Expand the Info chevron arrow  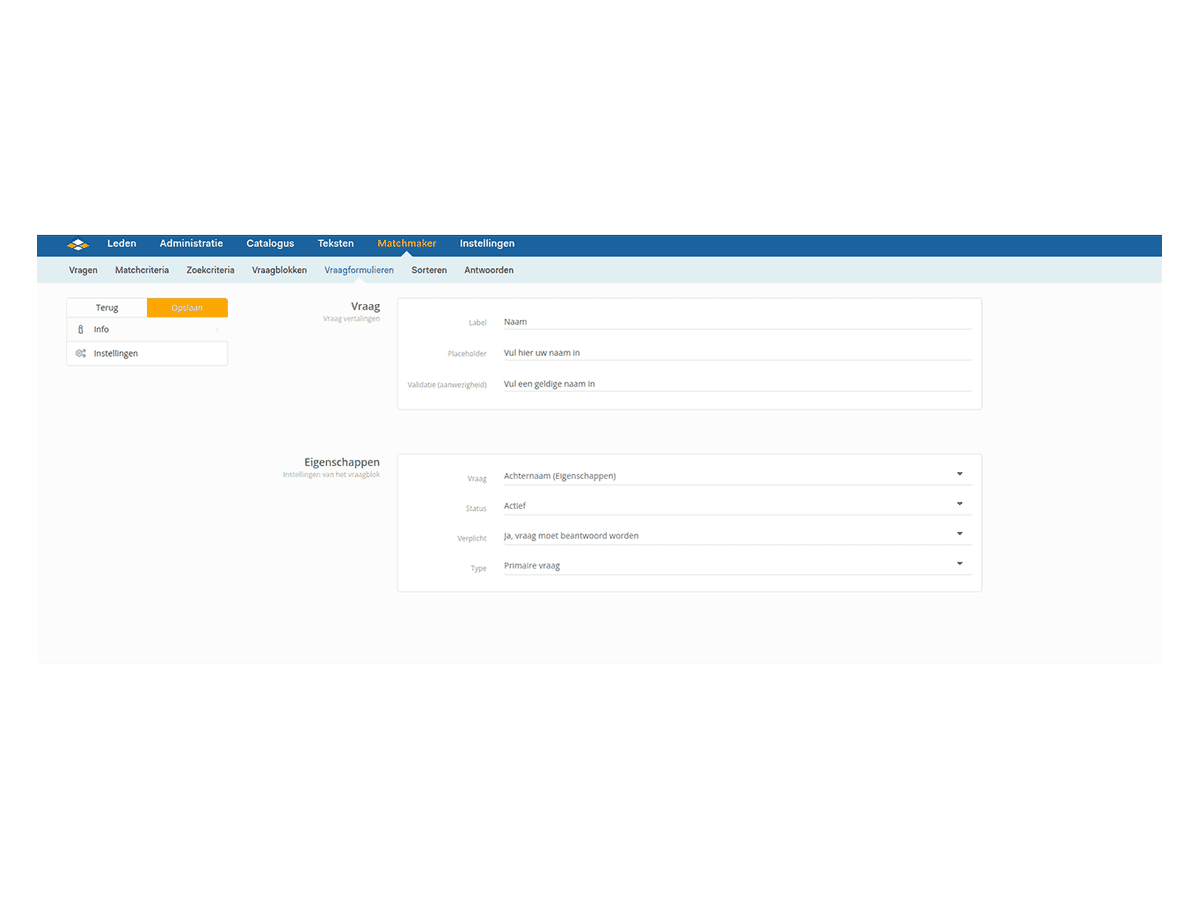click(x=217, y=330)
